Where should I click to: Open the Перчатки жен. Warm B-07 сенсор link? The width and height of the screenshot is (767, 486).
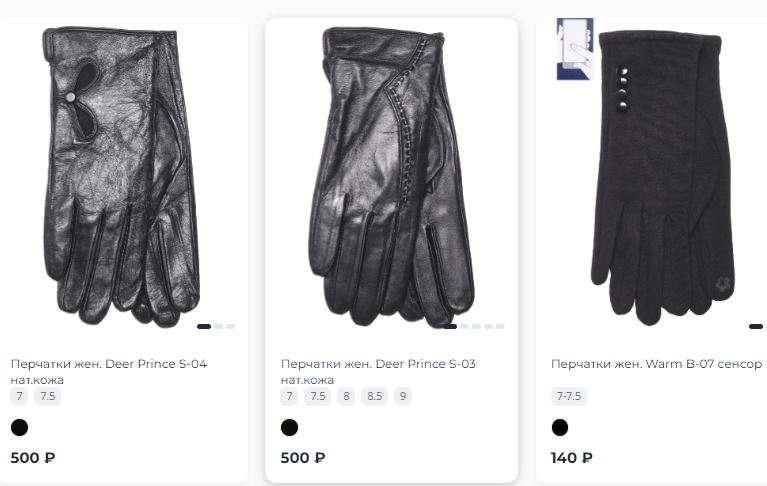click(x=656, y=364)
